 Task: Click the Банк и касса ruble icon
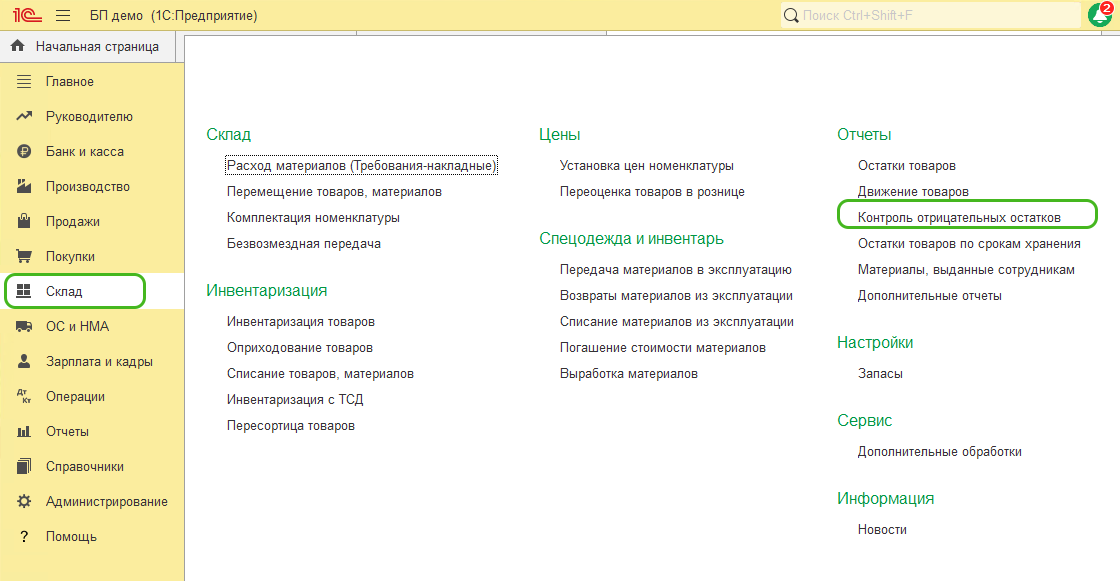pos(25,152)
